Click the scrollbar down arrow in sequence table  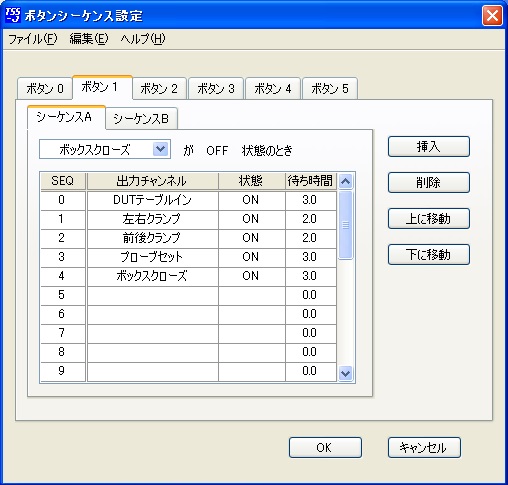point(345,373)
